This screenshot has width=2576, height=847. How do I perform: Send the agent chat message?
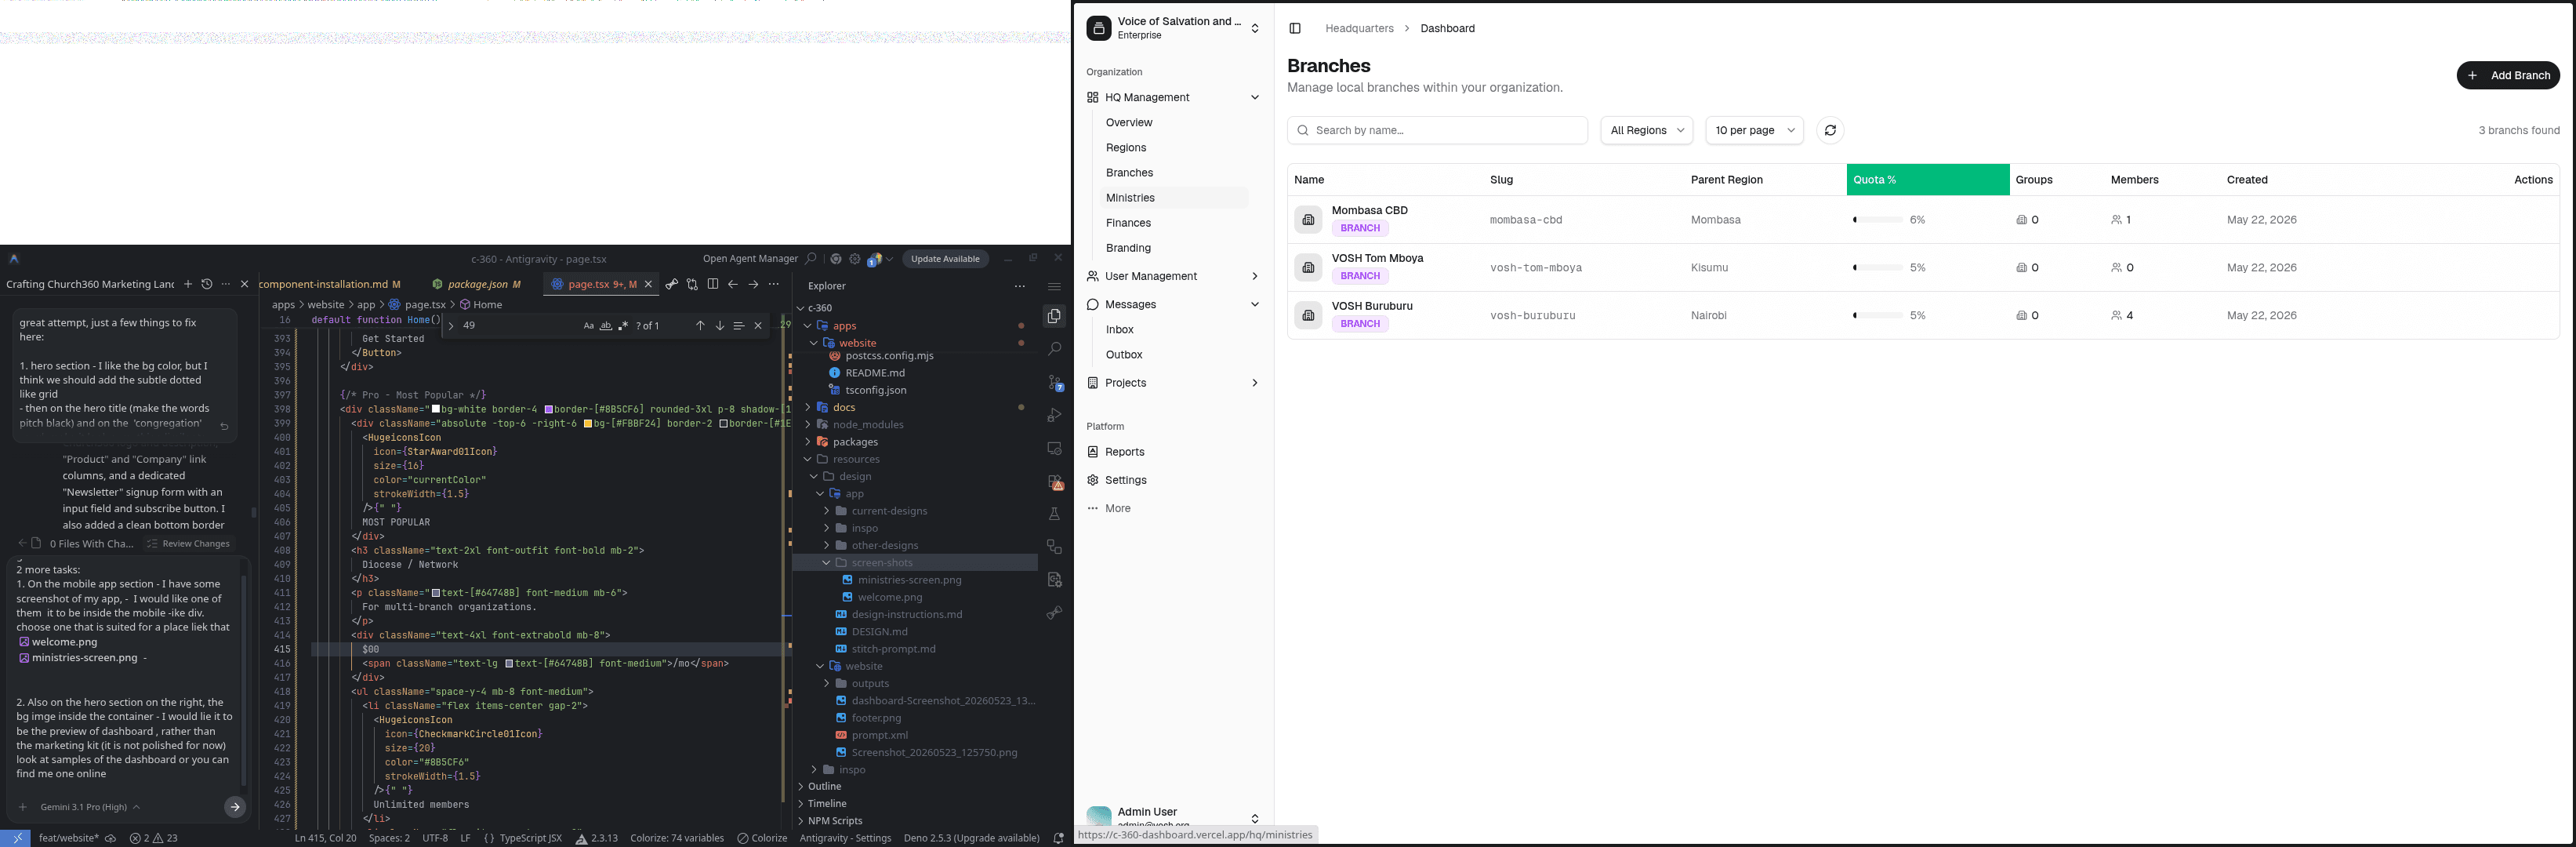[235, 807]
